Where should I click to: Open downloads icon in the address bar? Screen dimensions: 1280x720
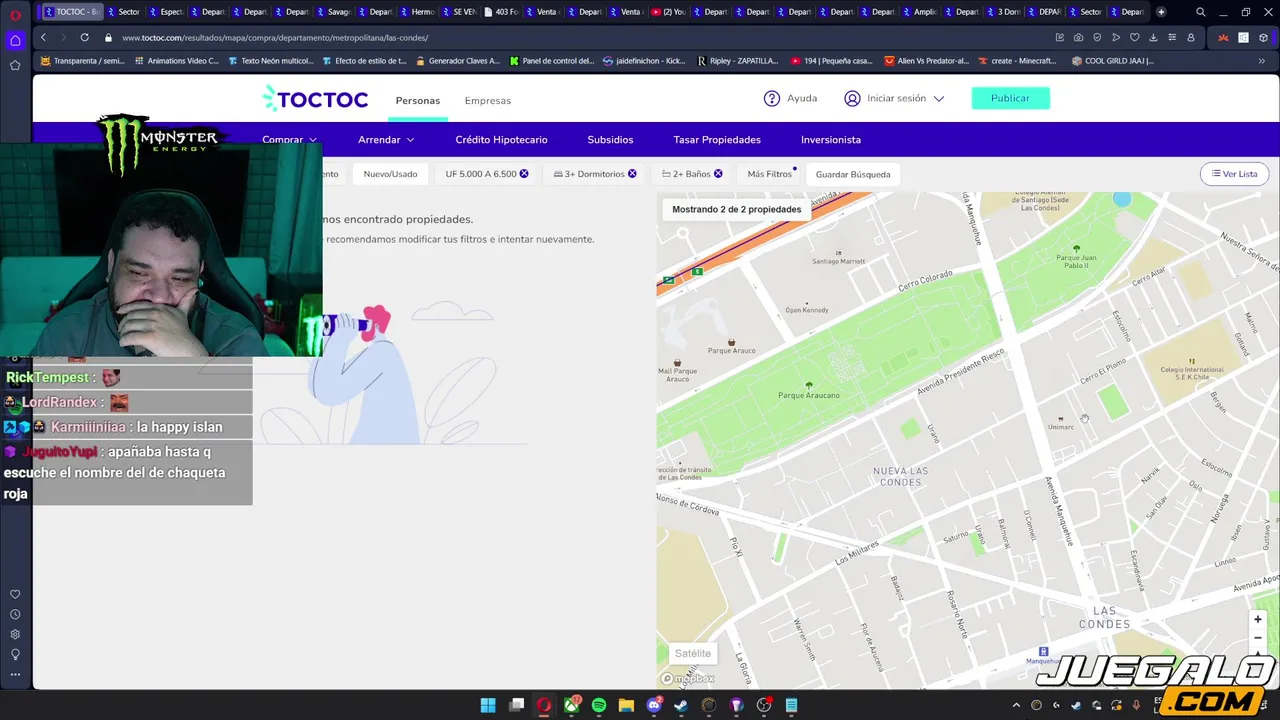click(x=1153, y=37)
